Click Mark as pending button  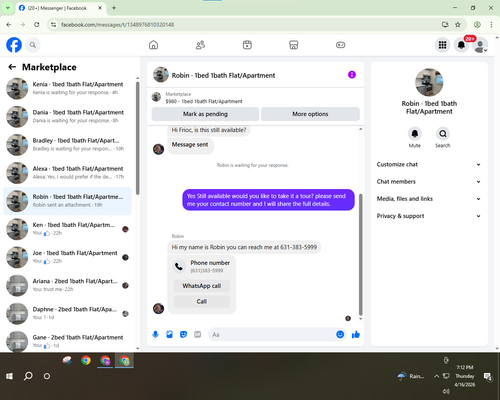coord(205,114)
